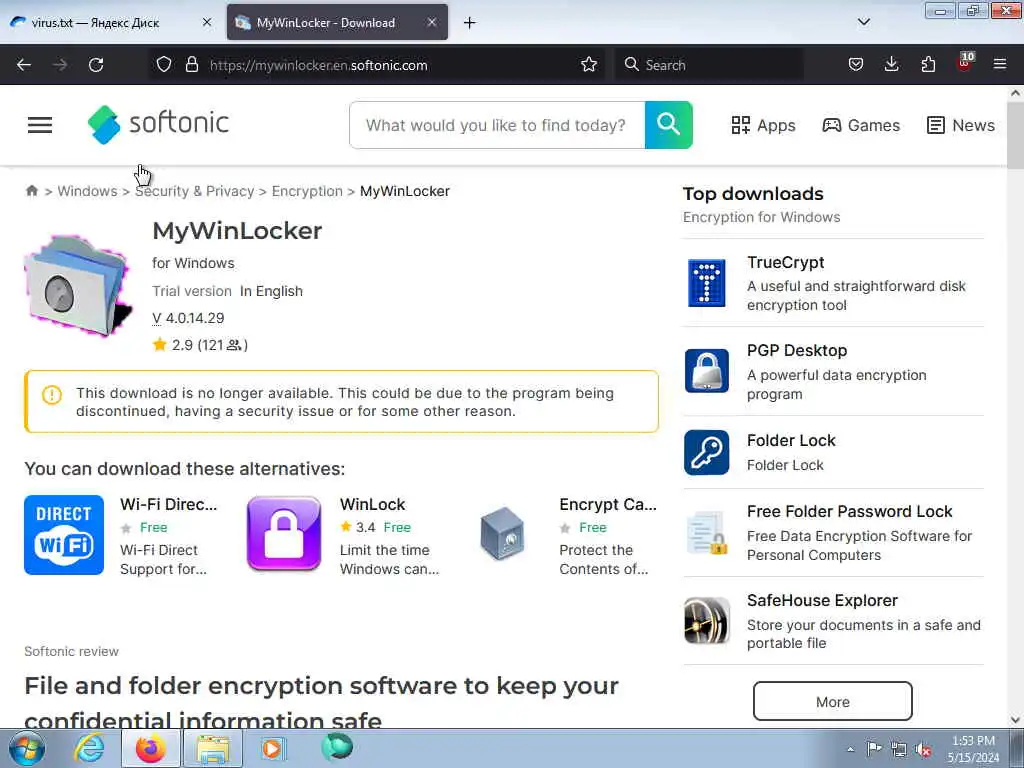Screen dimensions: 1024x768
Task: Open Free Folder Password Lock link
Action: [849, 511]
